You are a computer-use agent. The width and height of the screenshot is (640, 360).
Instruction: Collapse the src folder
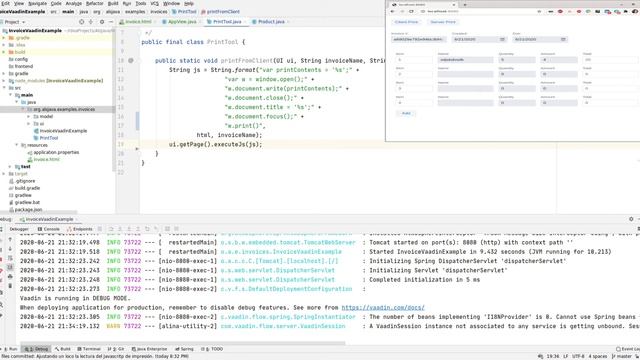click(4, 88)
